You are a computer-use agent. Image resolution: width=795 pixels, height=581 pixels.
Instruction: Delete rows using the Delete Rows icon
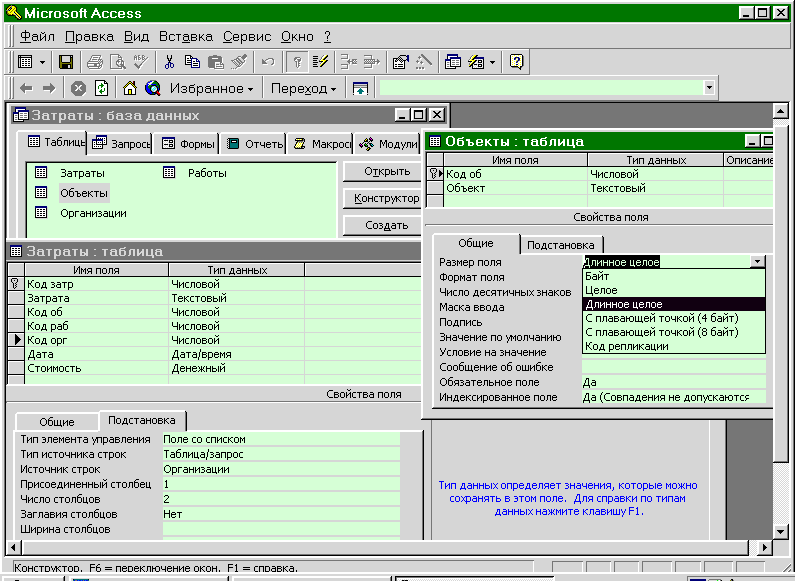coord(371,62)
